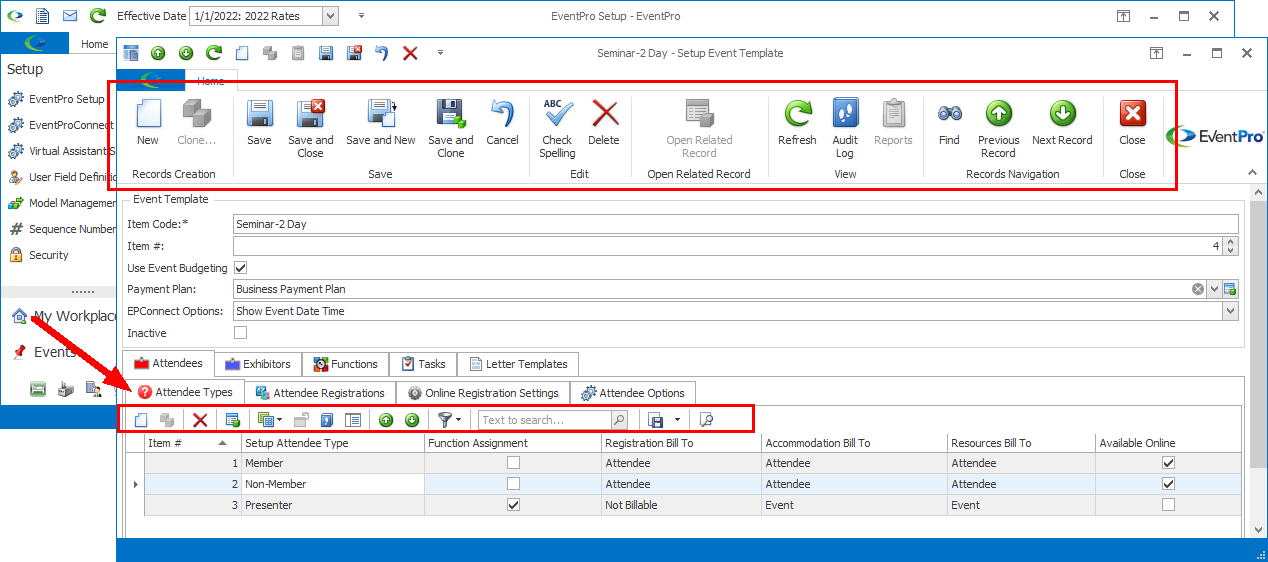The width and height of the screenshot is (1268, 562).
Task: Click the new attendee type icon in grid toolbar
Action: tap(141, 420)
